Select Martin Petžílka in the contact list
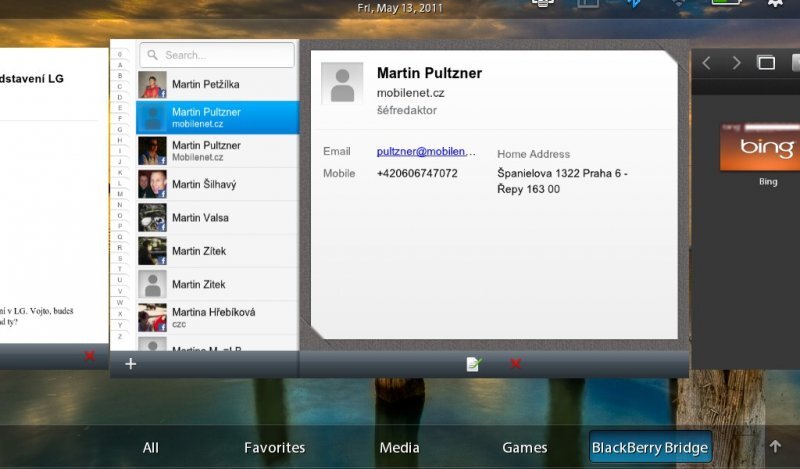The height and width of the screenshot is (469, 800). [x=217, y=84]
